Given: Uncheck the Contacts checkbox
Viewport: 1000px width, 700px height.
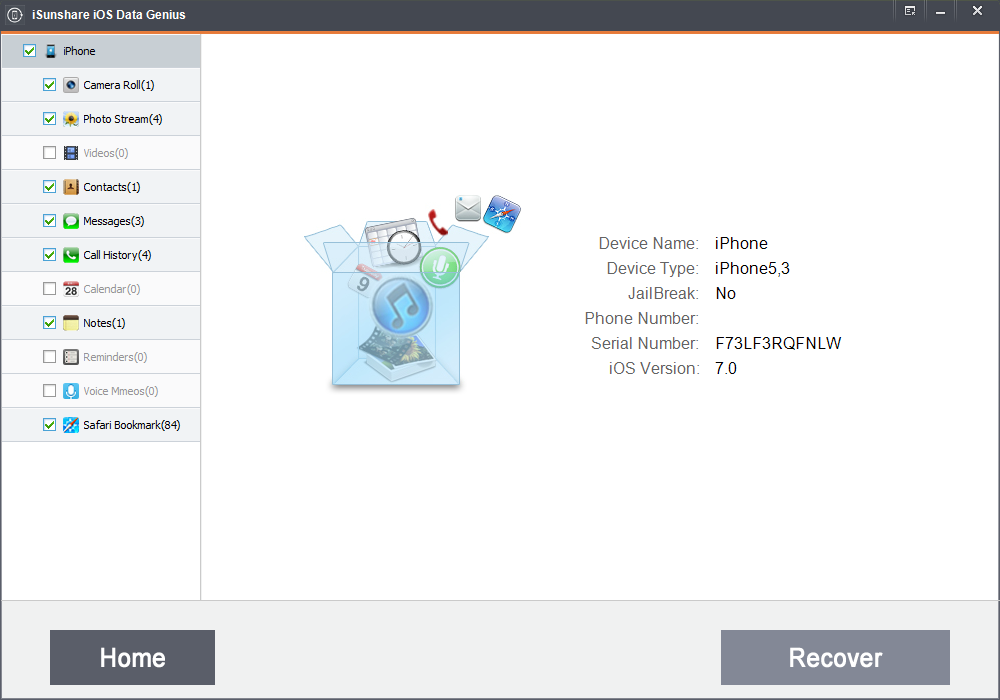Looking at the screenshot, I should (49, 187).
